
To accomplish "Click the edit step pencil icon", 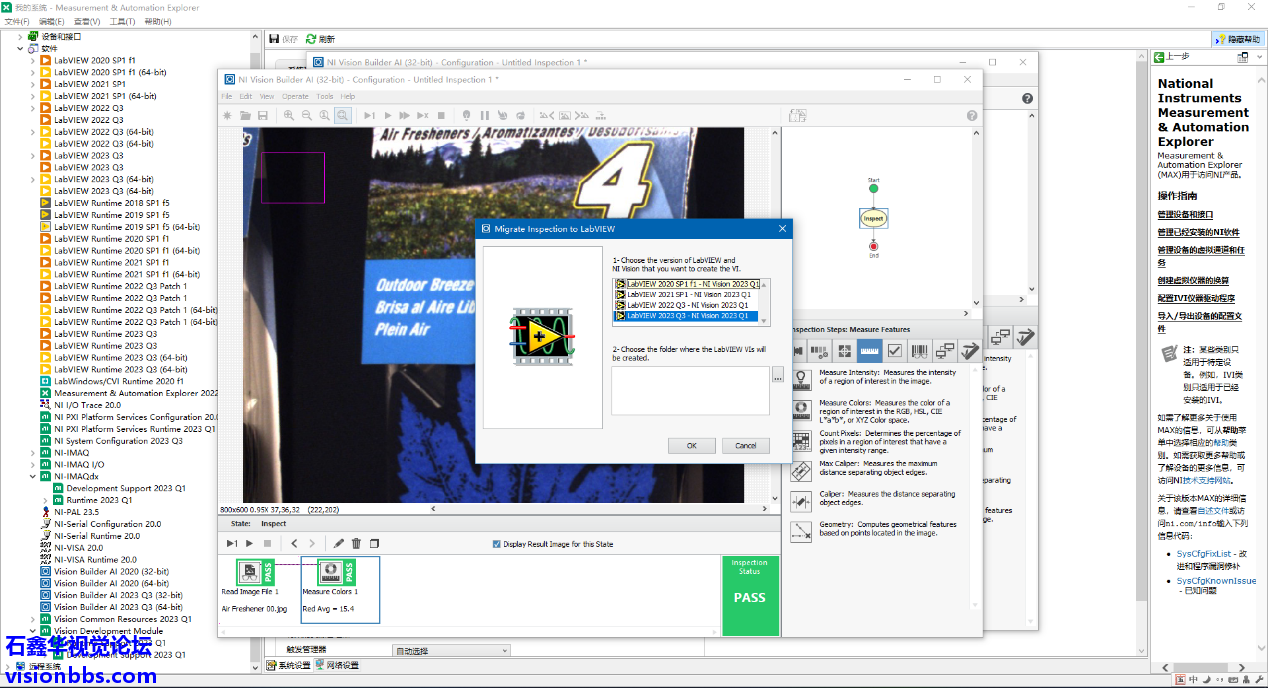I will [x=338, y=544].
